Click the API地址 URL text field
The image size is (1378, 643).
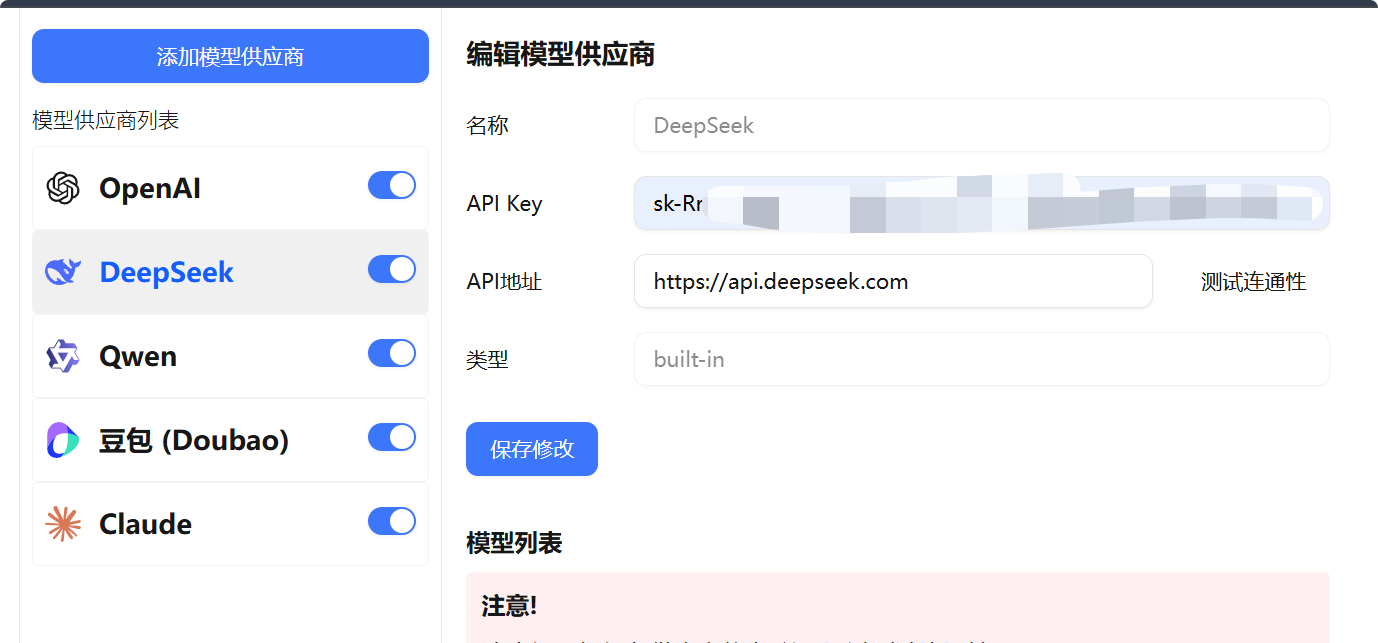click(892, 282)
